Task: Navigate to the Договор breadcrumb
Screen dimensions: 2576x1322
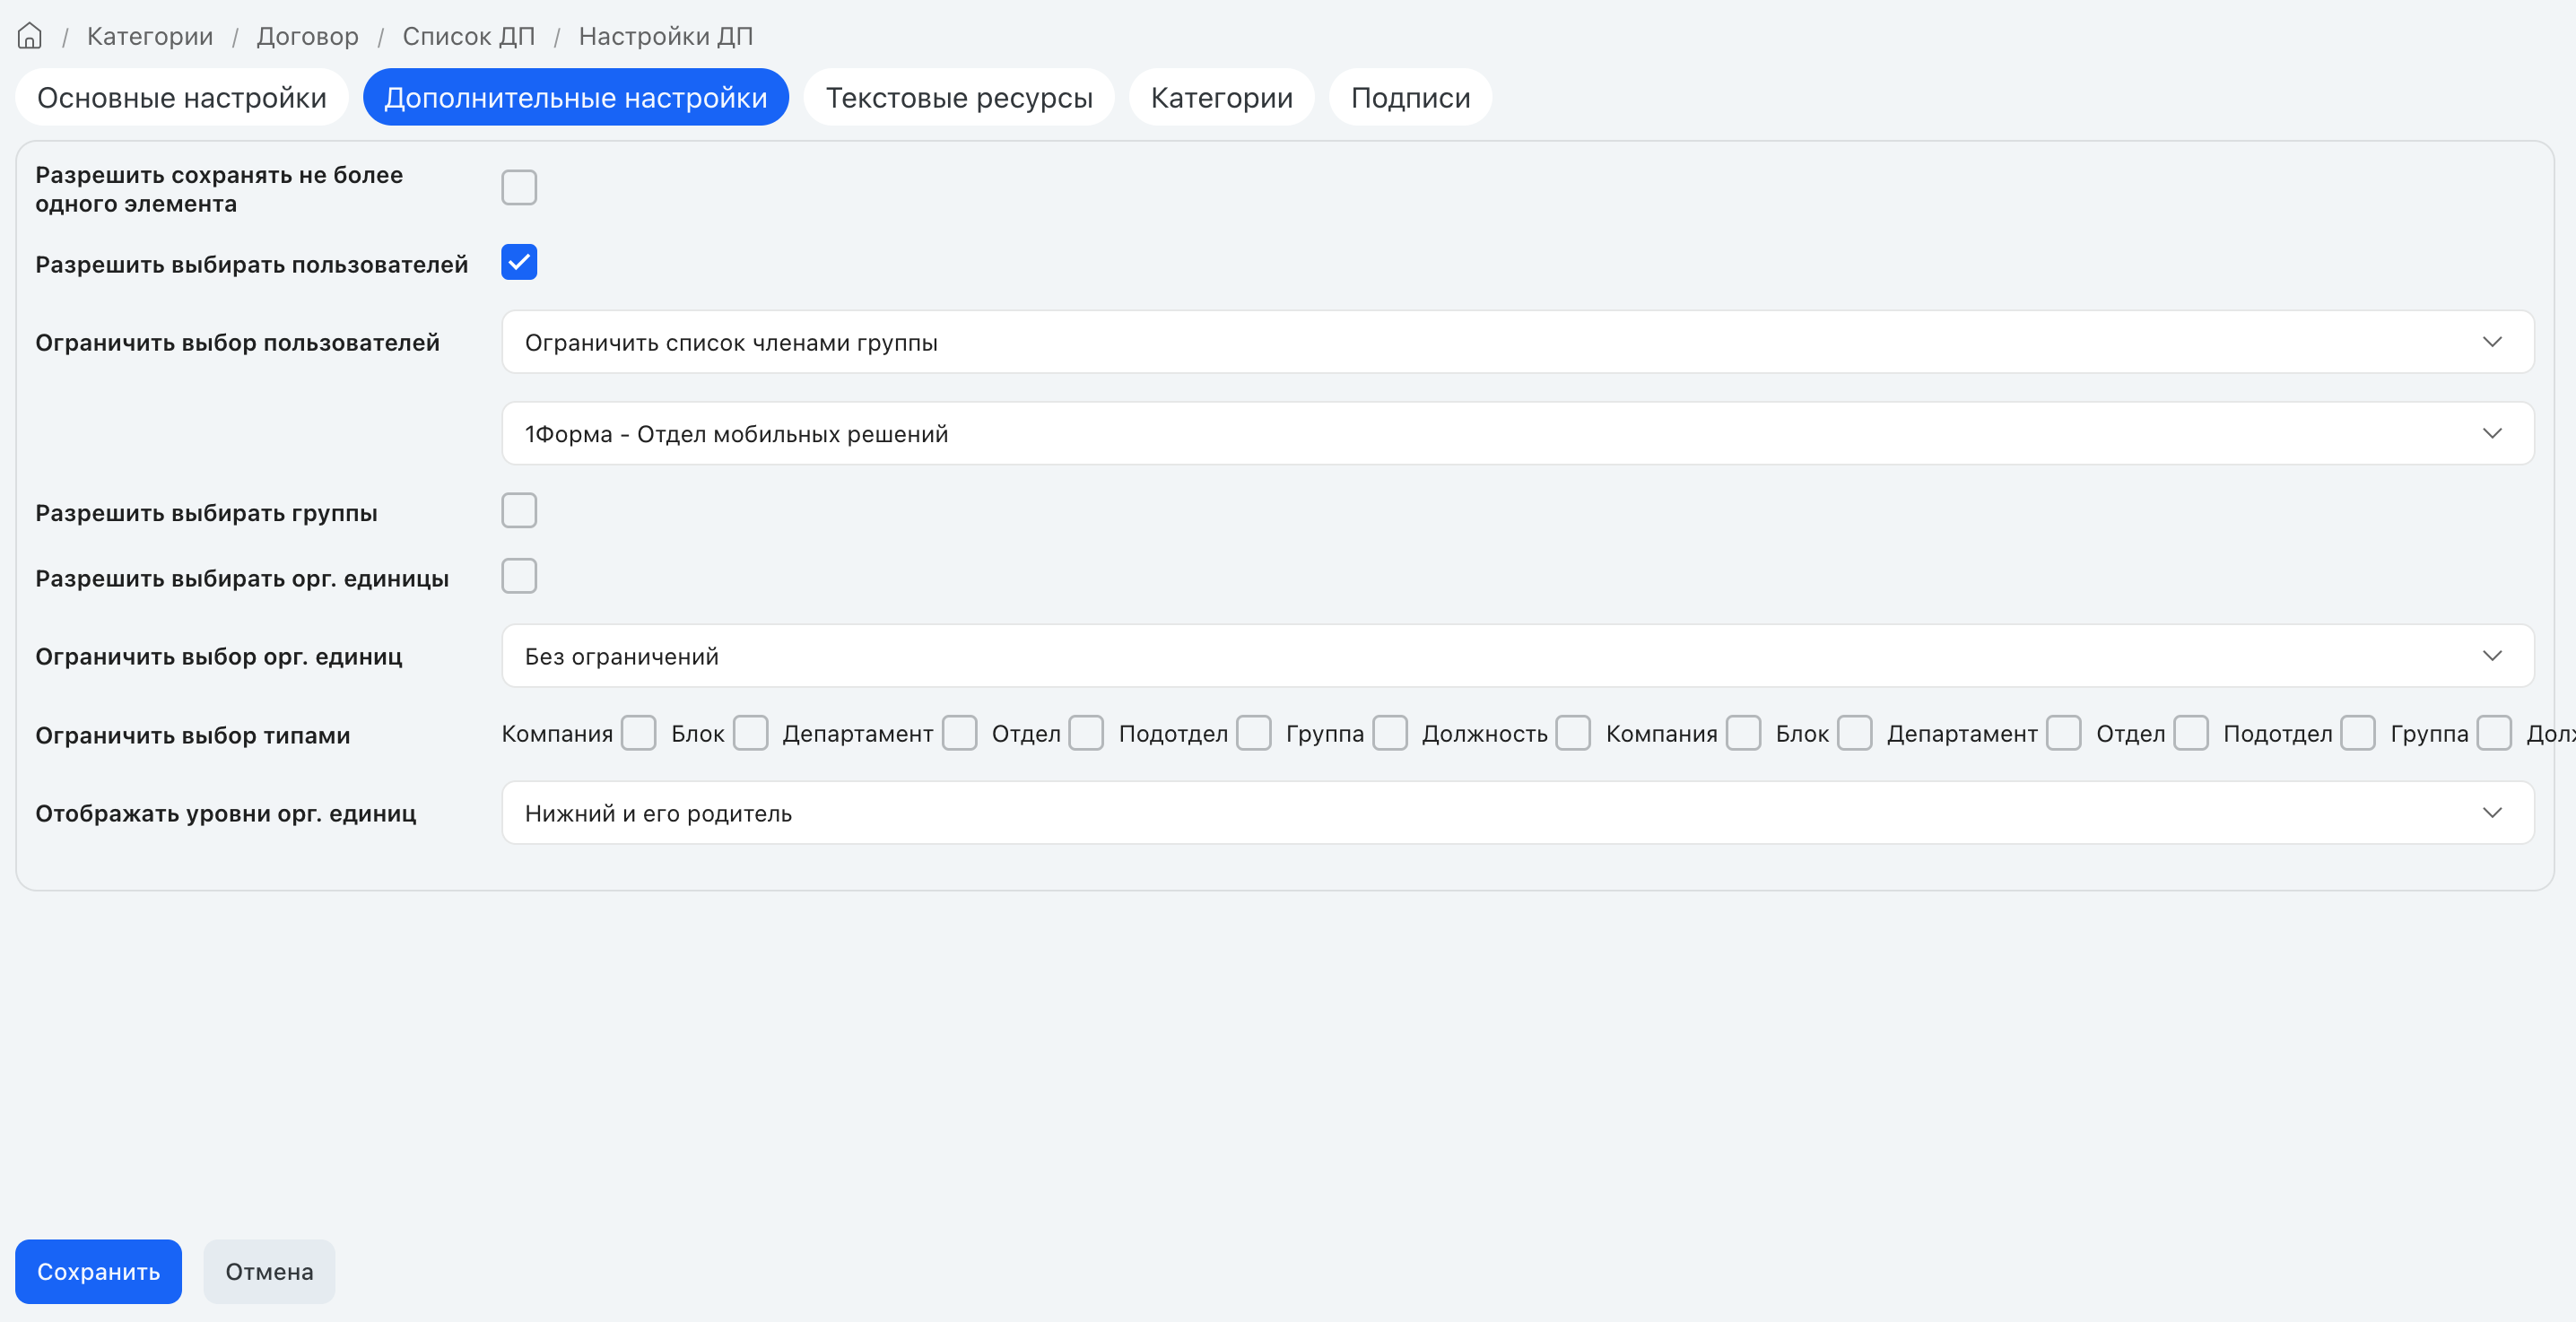Action: point(308,36)
